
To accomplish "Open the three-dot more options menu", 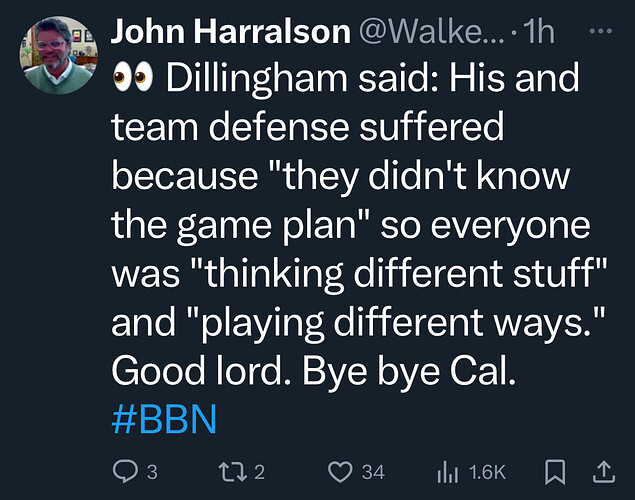I will click(x=601, y=31).
